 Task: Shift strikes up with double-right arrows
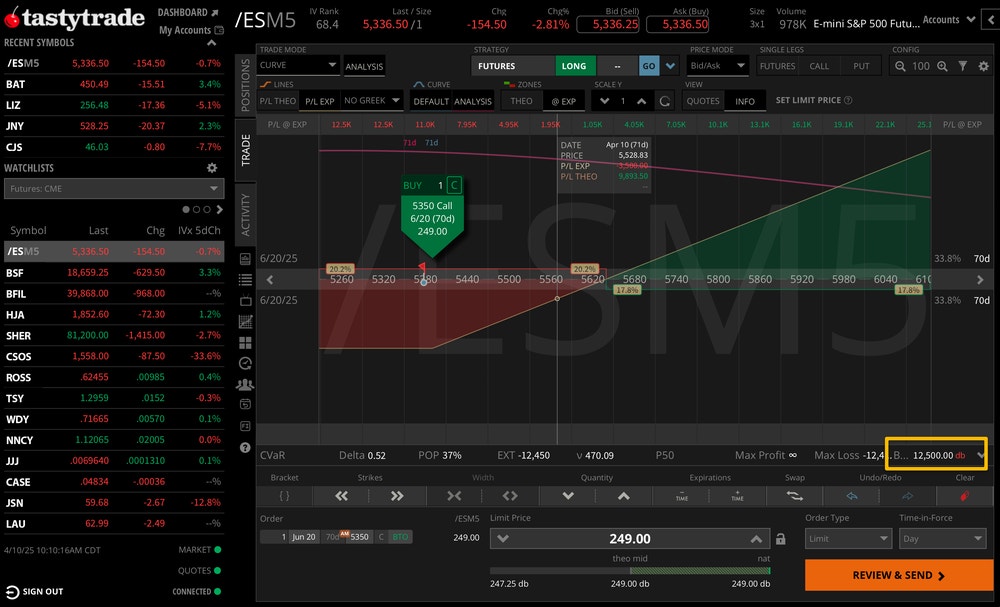point(397,496)
